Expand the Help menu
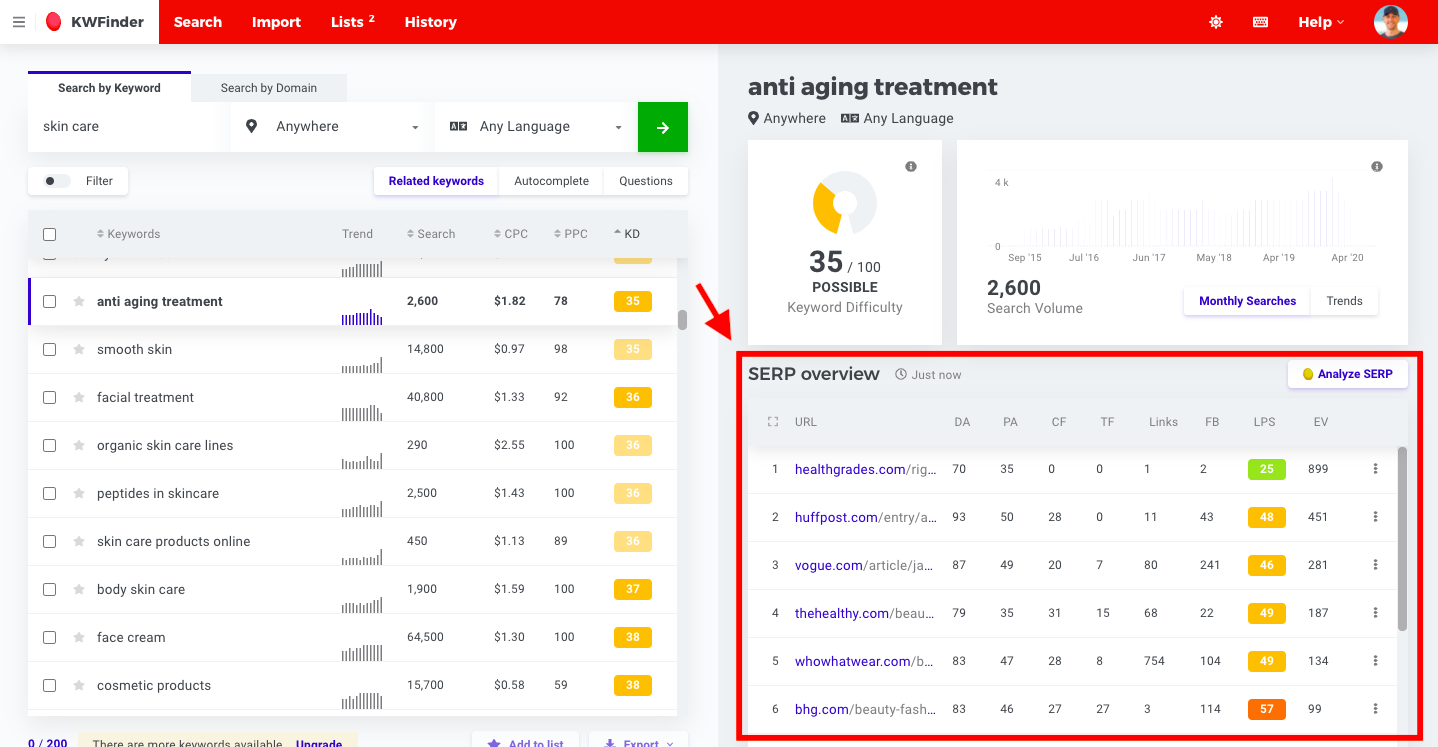Image resolution: width=1438 pixels, height=747 pixels. point(1321,22)
